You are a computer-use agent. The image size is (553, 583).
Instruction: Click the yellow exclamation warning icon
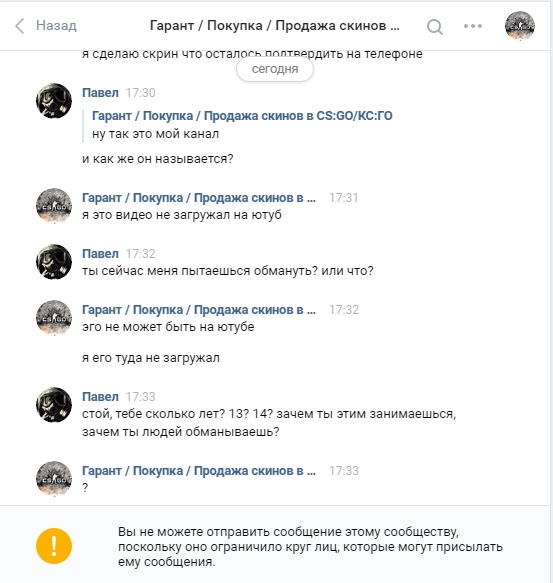click(x=54, y=546)
